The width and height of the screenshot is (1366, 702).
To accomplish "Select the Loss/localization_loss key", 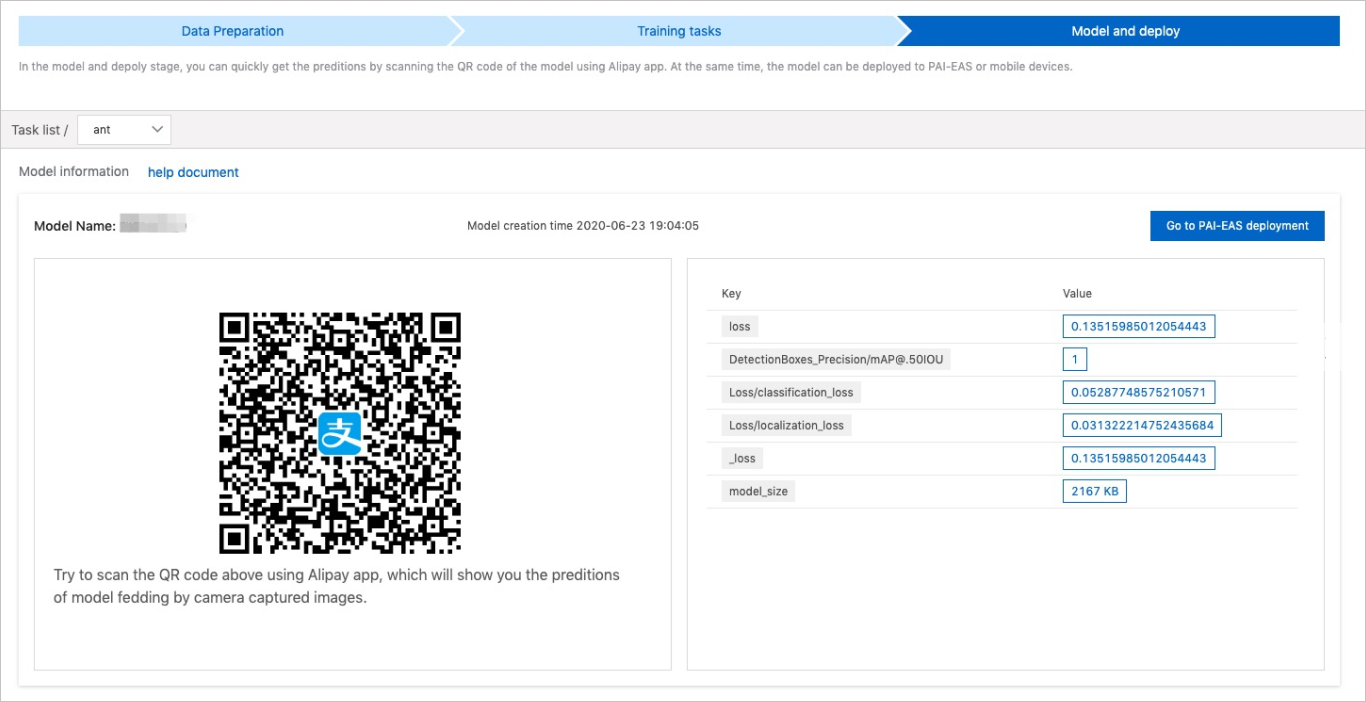I will point(787,426).
